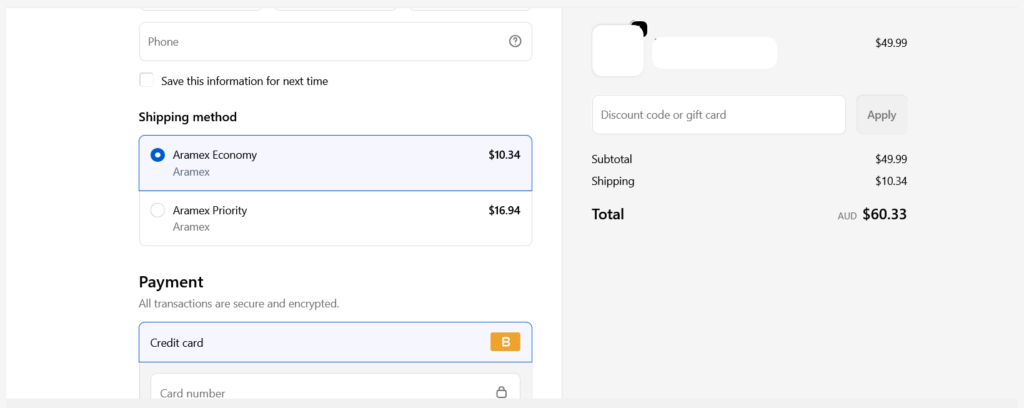Click the Payment section heading
Viewport: 1024px width, 408px height.
click(x=171, y=282)
